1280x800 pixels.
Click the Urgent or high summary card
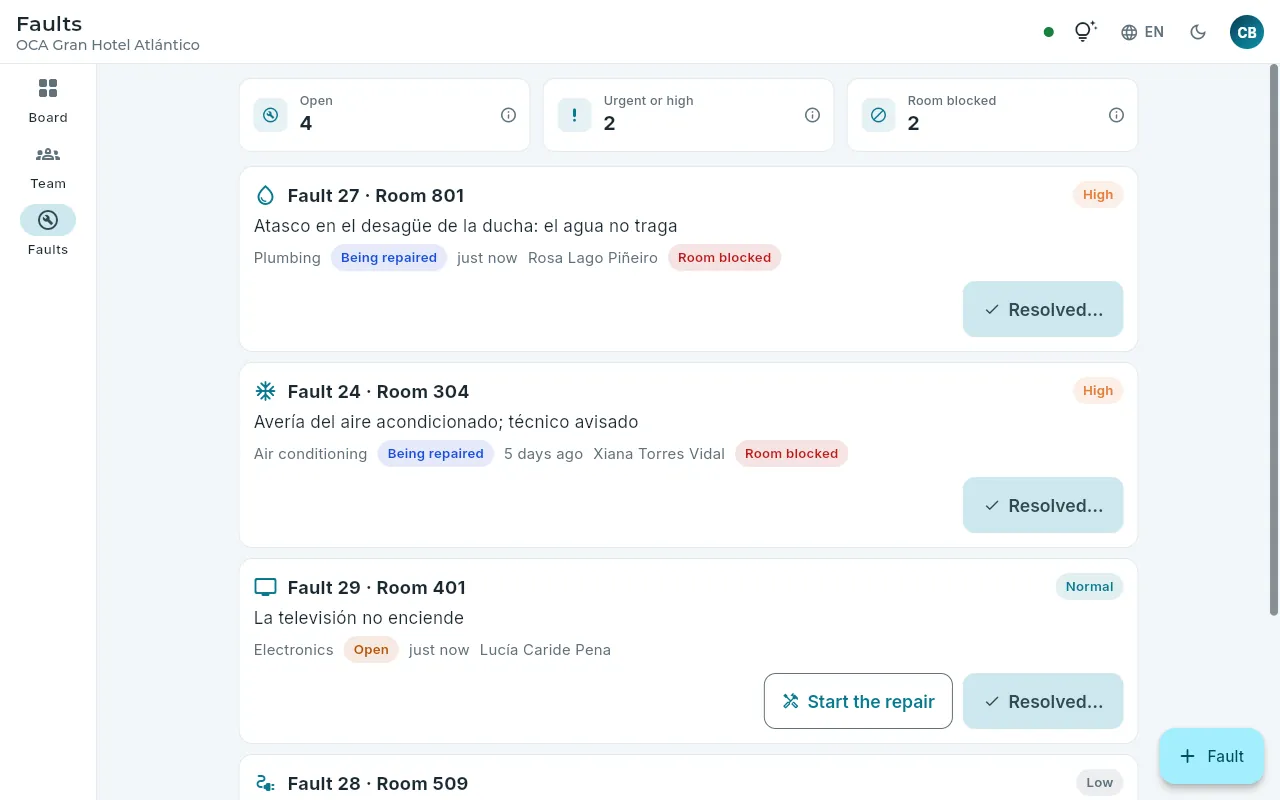click(688, 115)
